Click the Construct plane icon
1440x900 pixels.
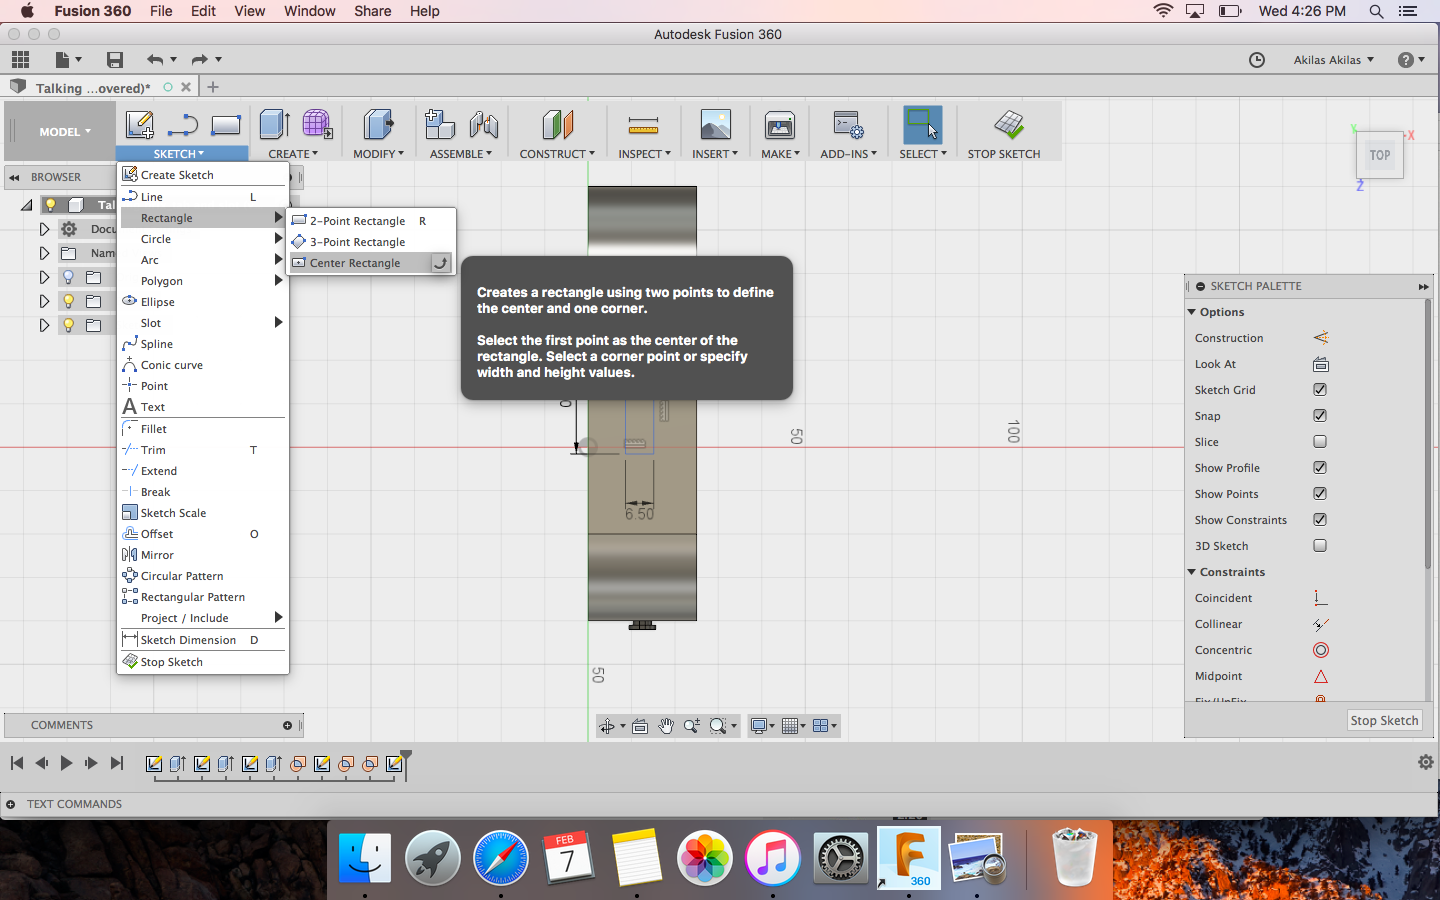click(x=557, y=126)
